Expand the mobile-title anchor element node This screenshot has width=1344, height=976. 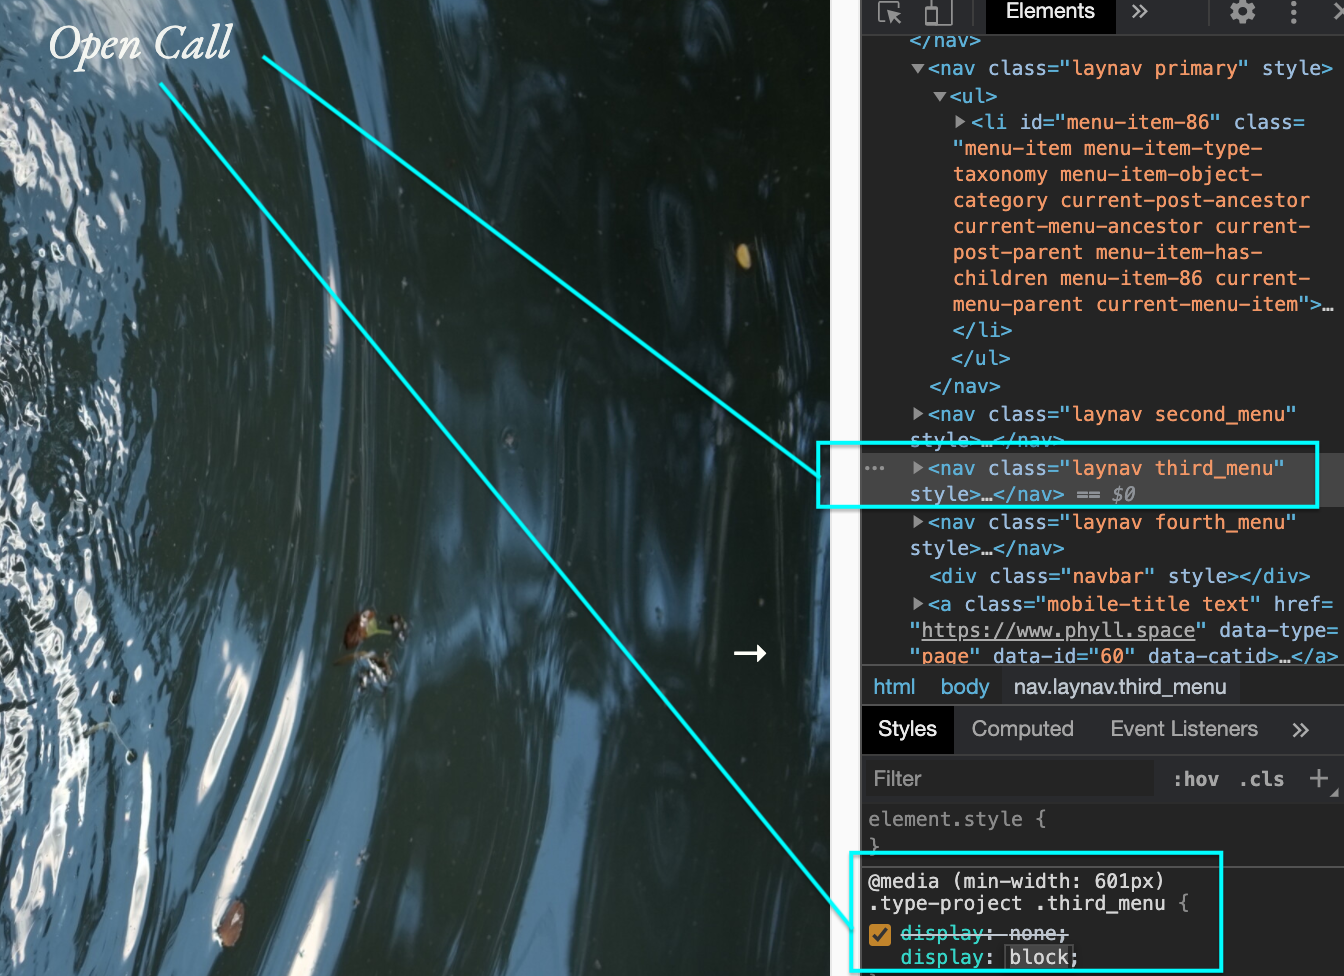point(917,603)
